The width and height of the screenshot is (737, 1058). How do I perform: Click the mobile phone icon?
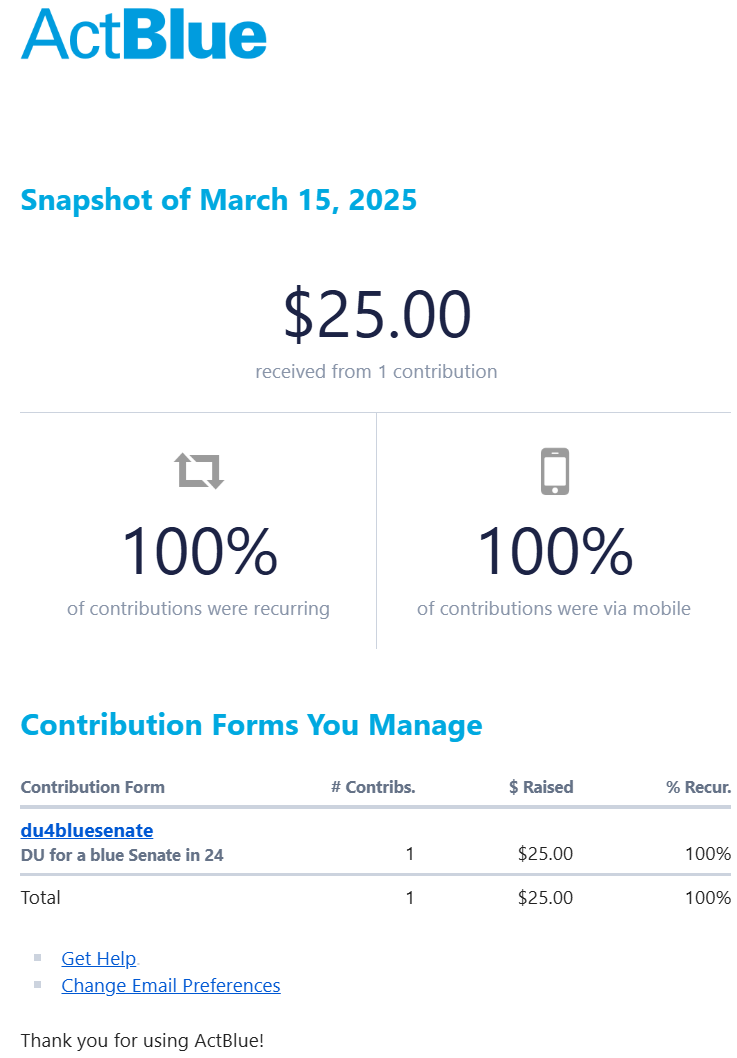coord(554,471)
